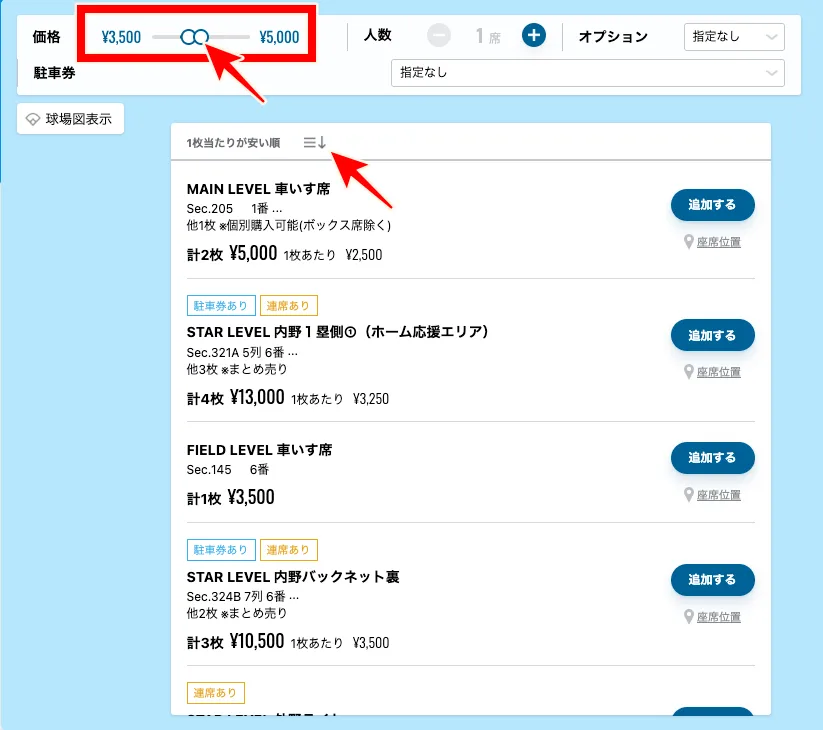Screen dimensions: 823x730
Task: Add MAIN LEVEL 車いす席 ticket
Action: coord(712,205)
